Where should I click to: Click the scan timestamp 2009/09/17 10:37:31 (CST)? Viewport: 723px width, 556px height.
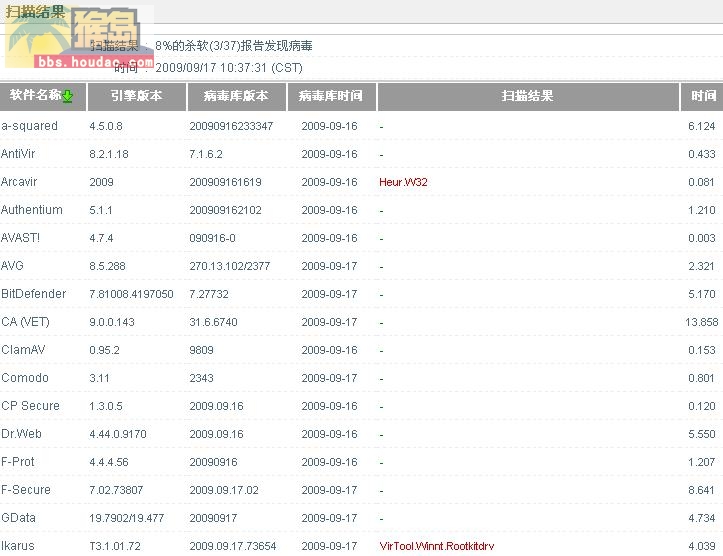coord(229,68)
